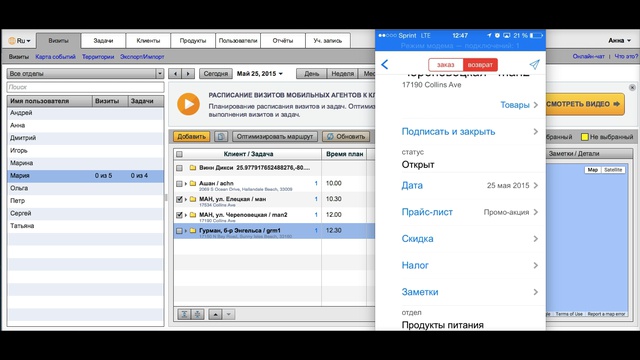Switch to the Отчёты tab
Image resolution: width=640 pixels, height=360 pixels.
283,41
